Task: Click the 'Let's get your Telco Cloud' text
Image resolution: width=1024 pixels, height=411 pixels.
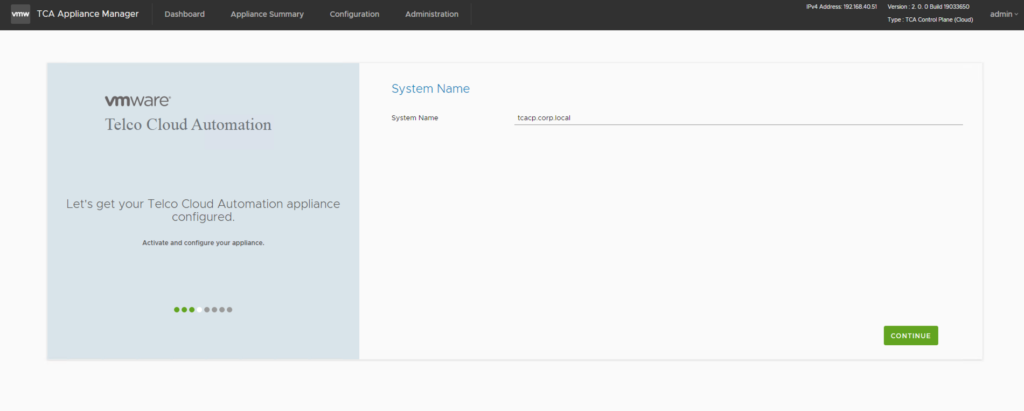Action: [x=203, y=210]
